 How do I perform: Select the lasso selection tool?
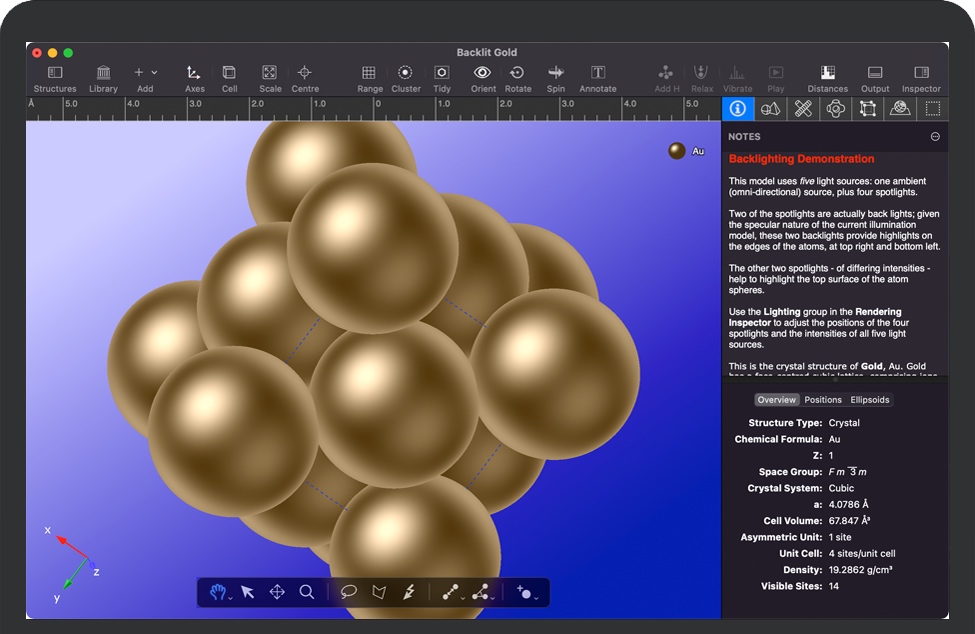[348, 592]
